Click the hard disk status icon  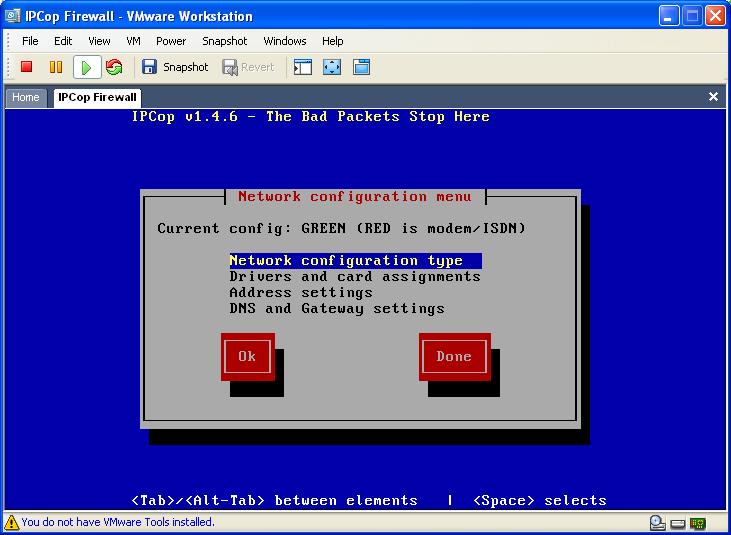(x=677, y=522)
